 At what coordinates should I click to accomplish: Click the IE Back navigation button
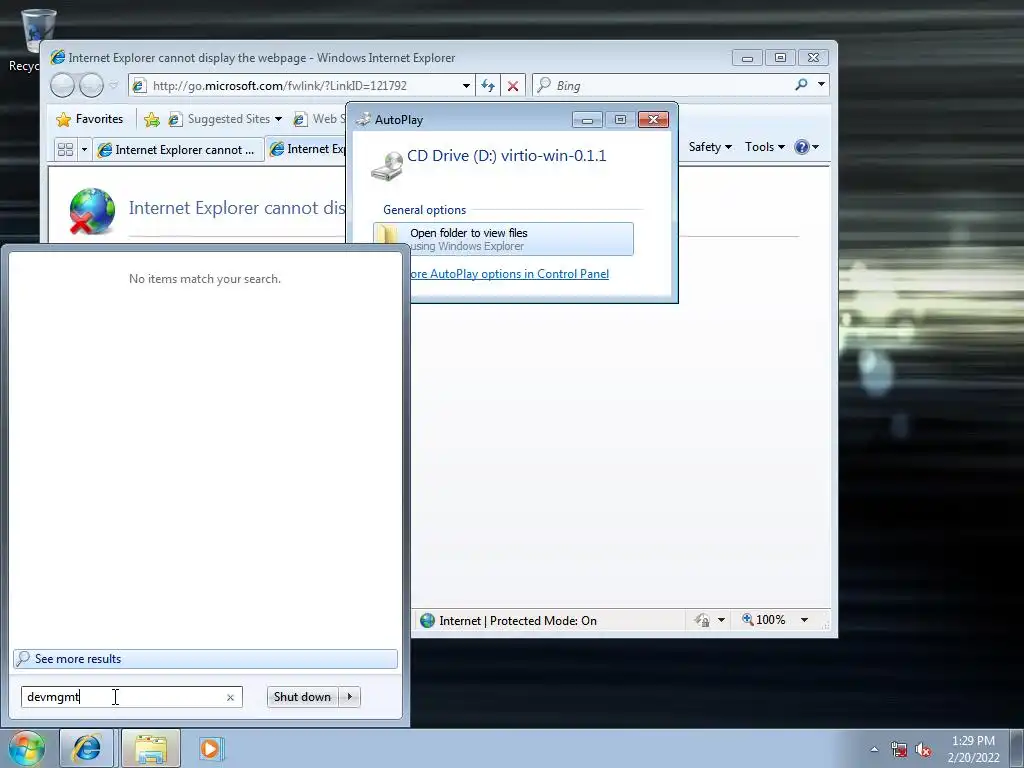click(x=63, y=86)
